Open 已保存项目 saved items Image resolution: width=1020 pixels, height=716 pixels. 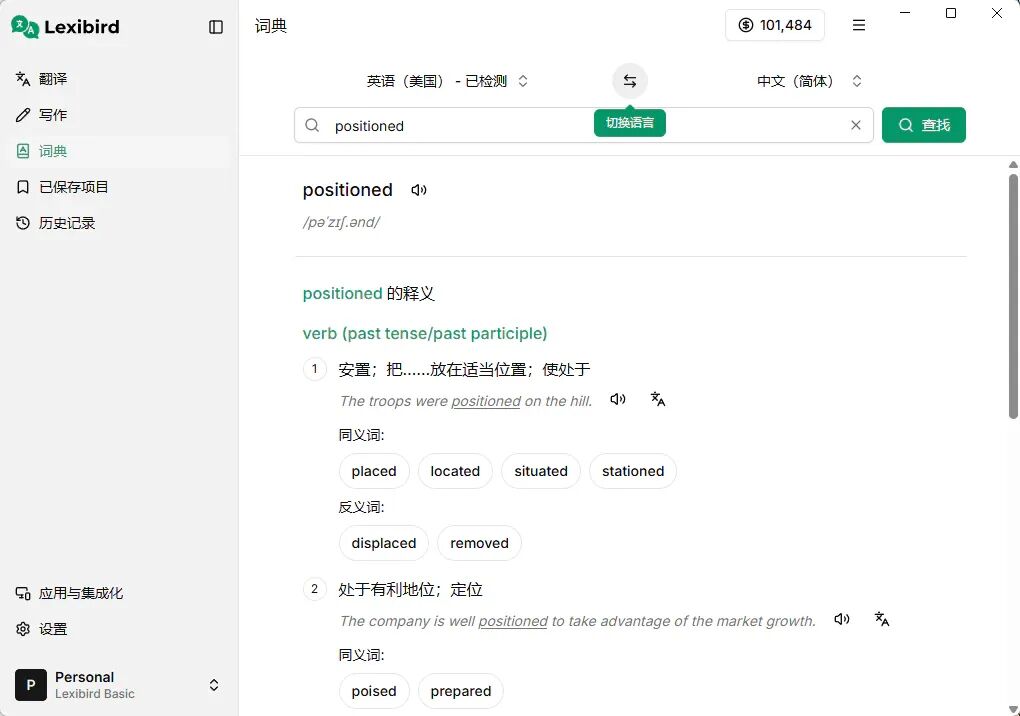click(119, 187)
